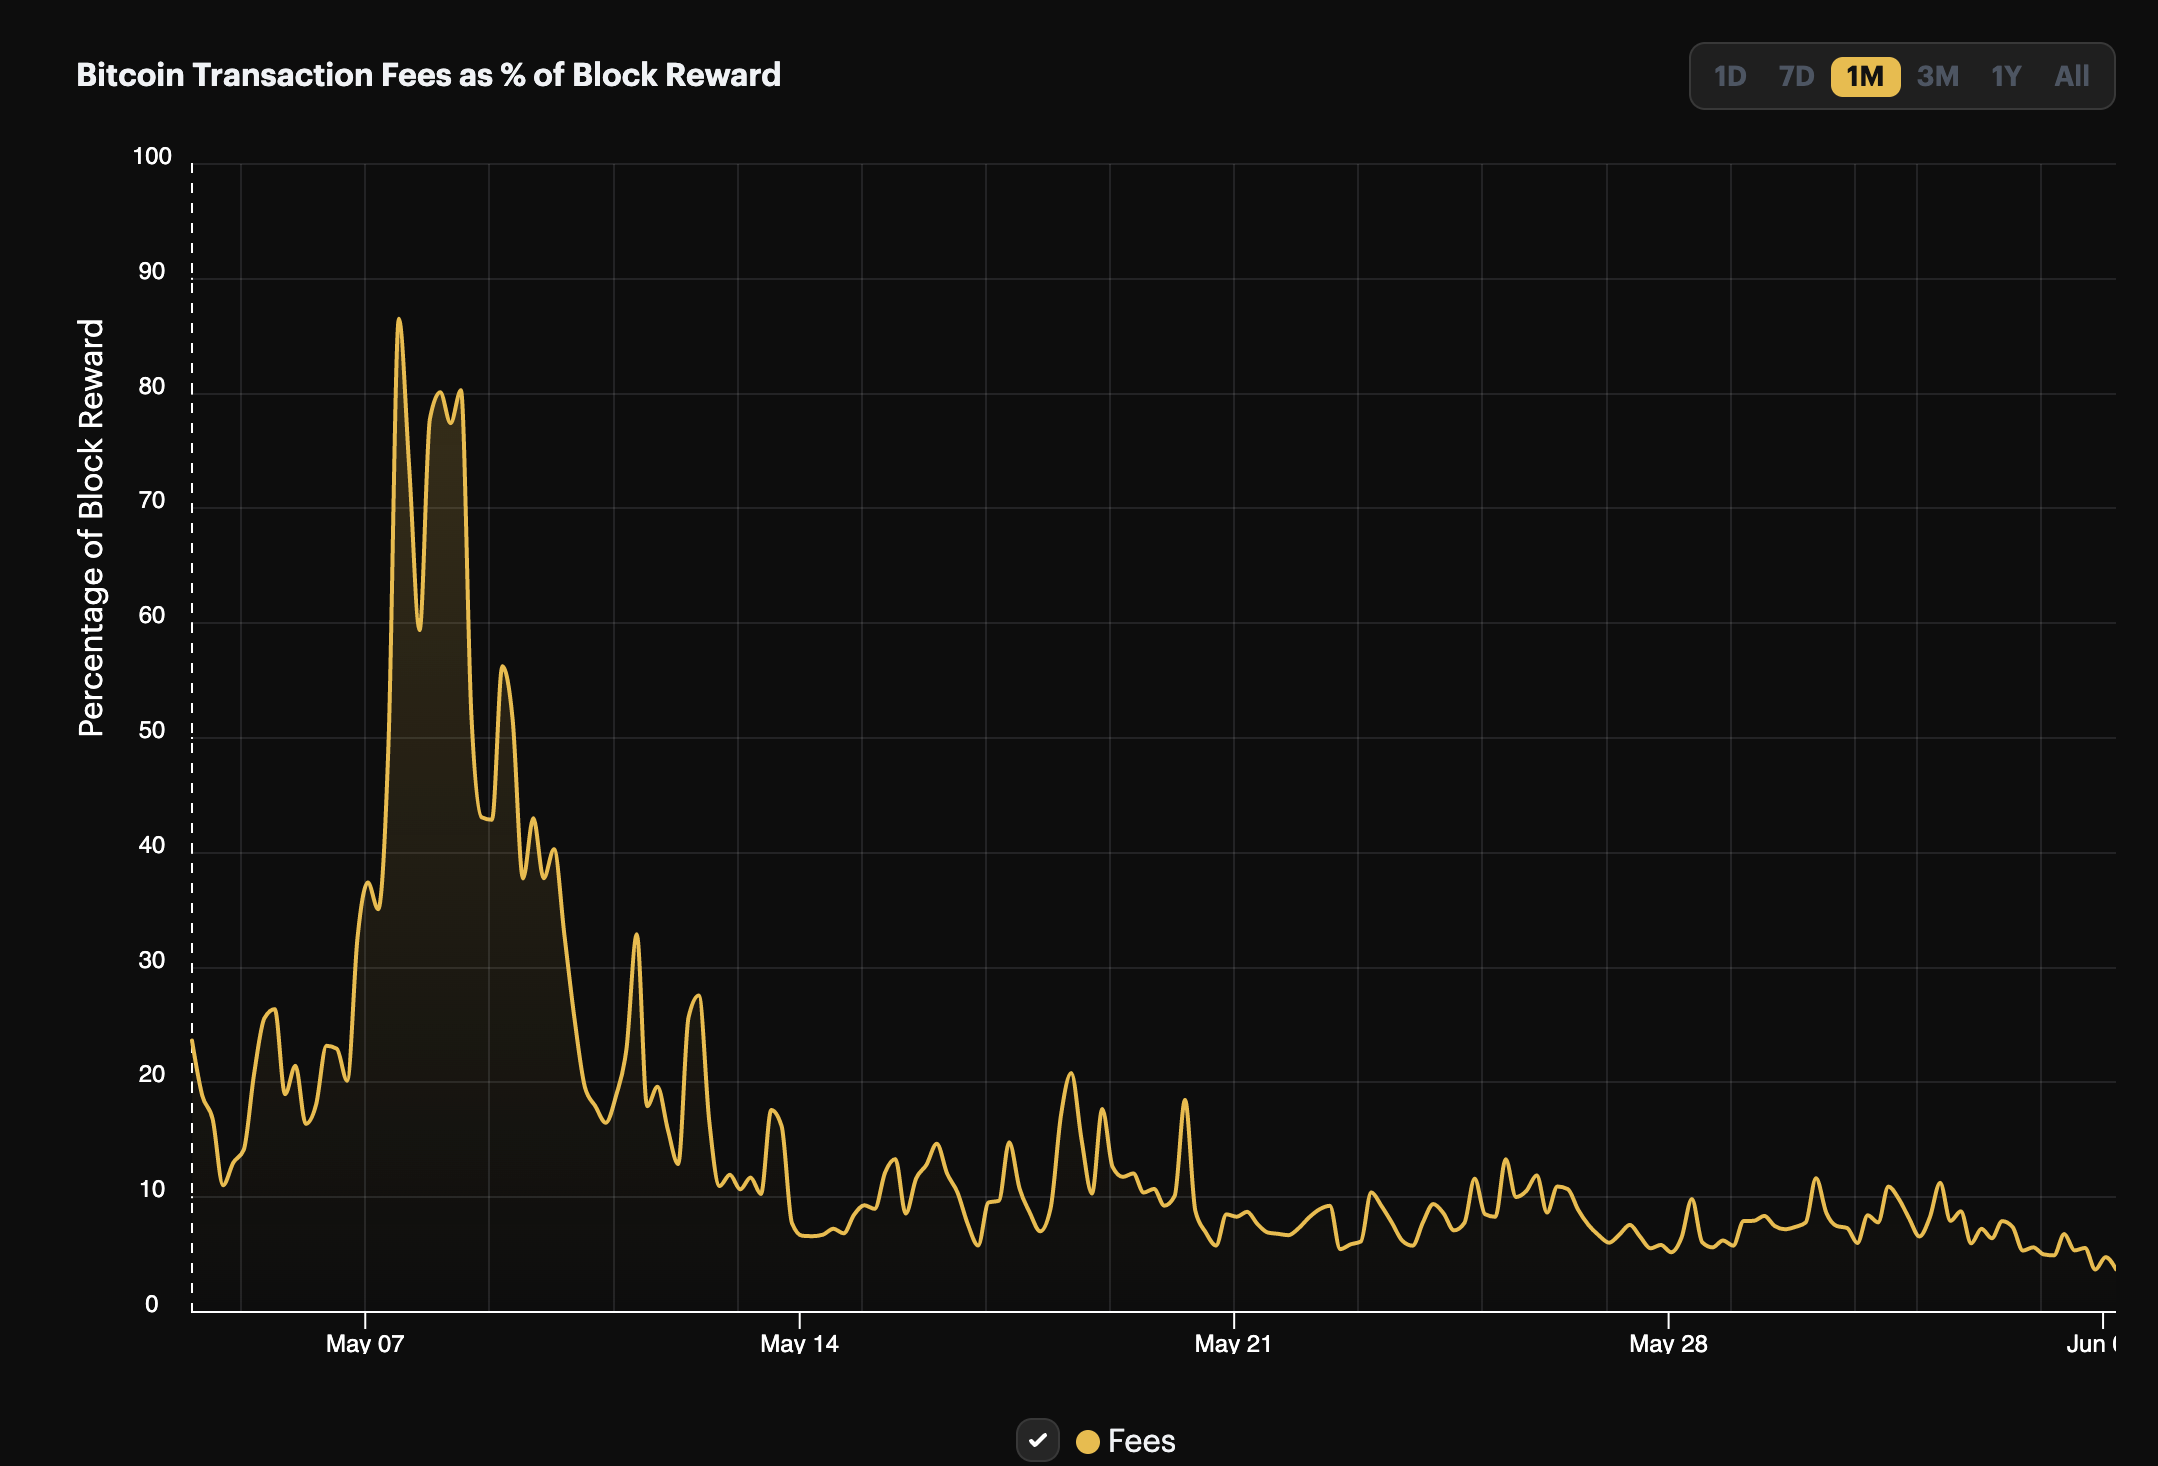Select the 1Y time range

click(2006, 75)
